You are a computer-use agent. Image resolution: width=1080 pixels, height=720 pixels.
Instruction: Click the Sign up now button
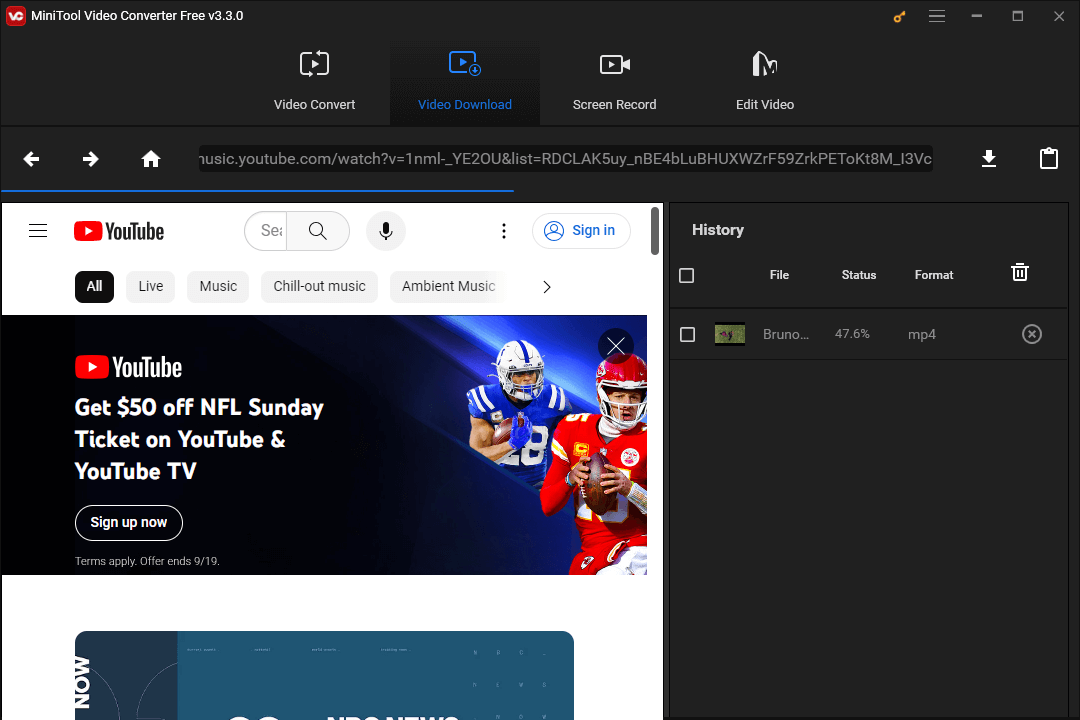coord(129,522)
